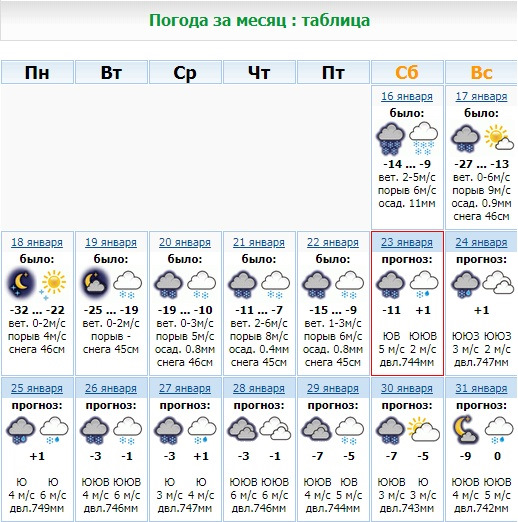The image size is (518, 522).
Task: Open the 21 января date link
Action: (x=259, y=242)
